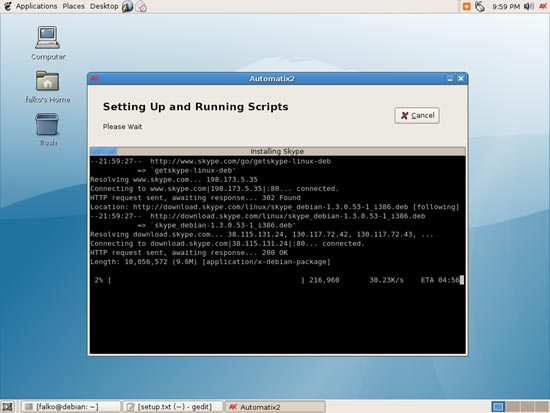The height and width of the screenshot is (413, 550).
Task: Open the Places menu
Action: [73, 6]
